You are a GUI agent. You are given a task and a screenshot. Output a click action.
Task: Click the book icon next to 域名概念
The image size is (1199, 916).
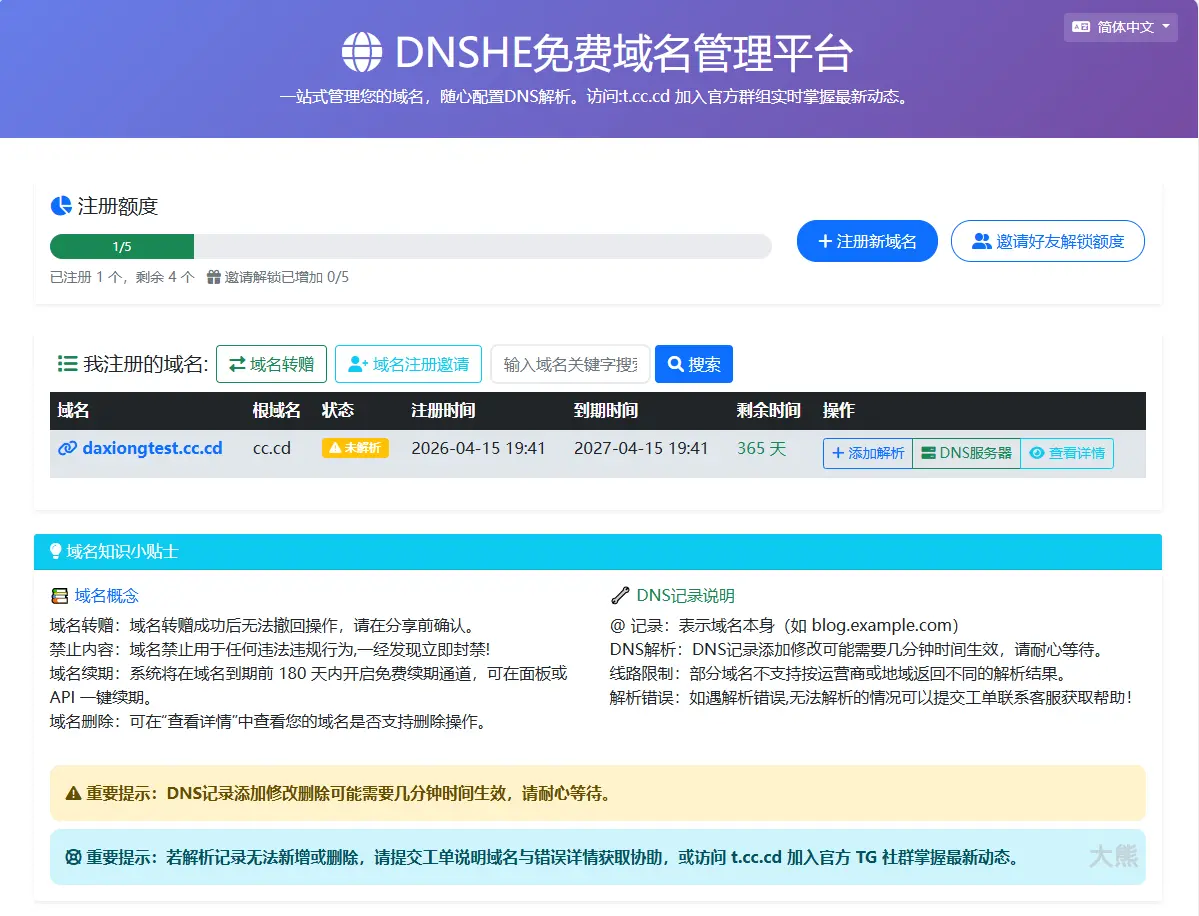(x=60, y=596)
